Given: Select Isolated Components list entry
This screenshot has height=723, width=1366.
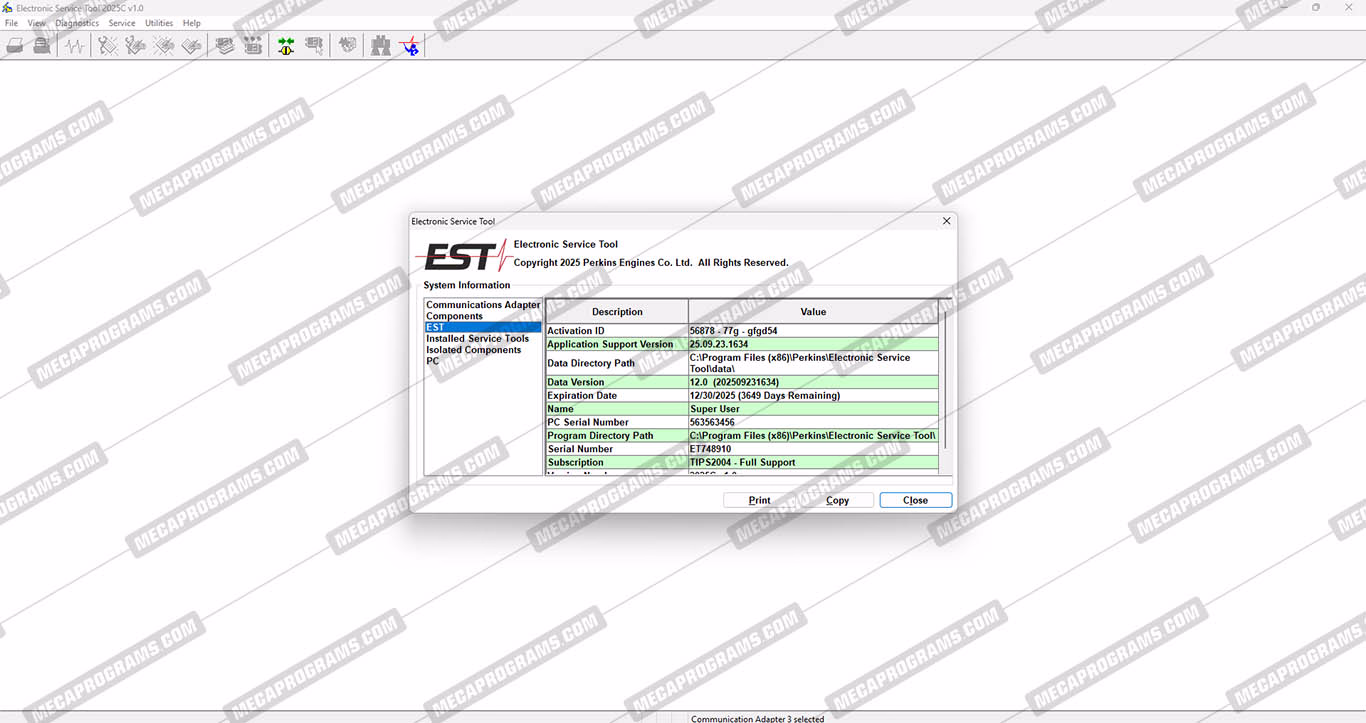Looking at the screenshot, I should pyautogui.click(x=473, y=350).
